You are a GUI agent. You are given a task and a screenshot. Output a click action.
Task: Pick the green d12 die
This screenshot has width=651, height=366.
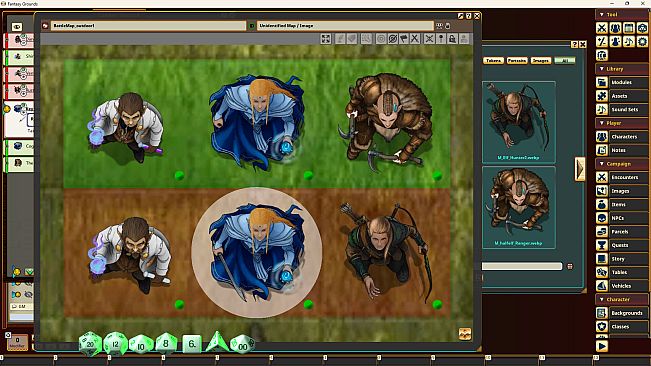(x=115, y=344)
